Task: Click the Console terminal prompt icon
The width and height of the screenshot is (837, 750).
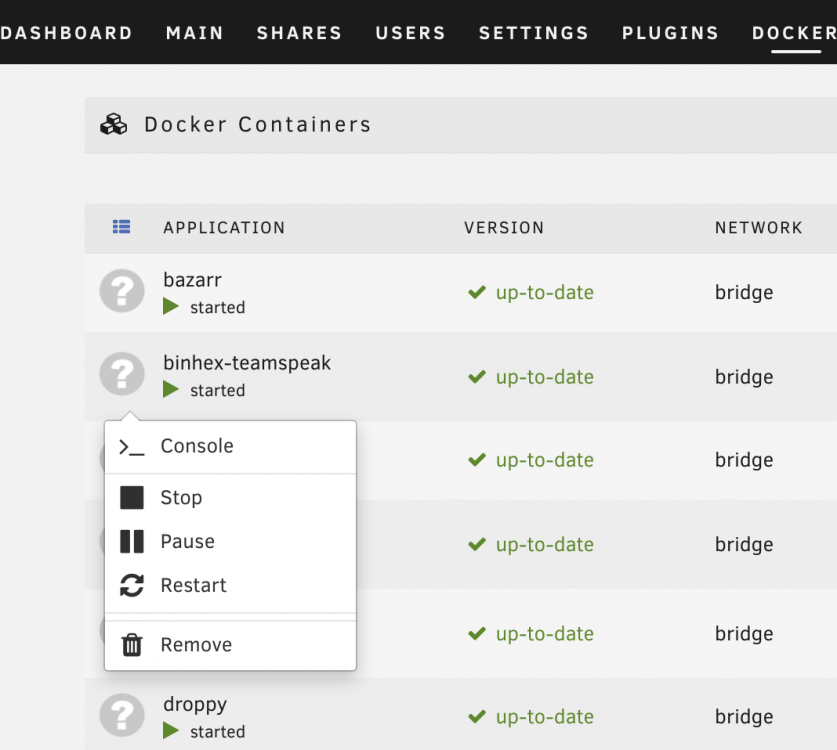Action: 131,447
